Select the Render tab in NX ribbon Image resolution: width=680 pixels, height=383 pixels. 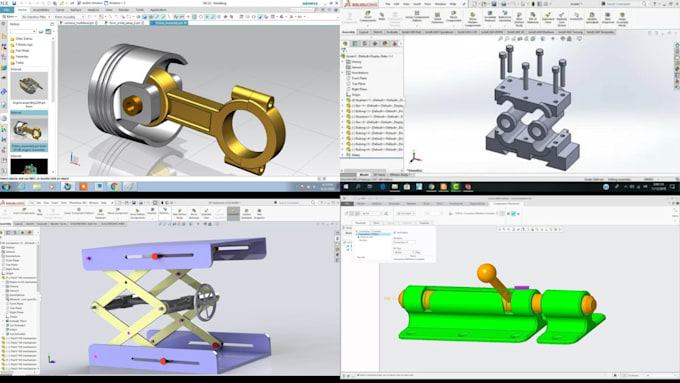pyautogui.click(x=124, y=10)
